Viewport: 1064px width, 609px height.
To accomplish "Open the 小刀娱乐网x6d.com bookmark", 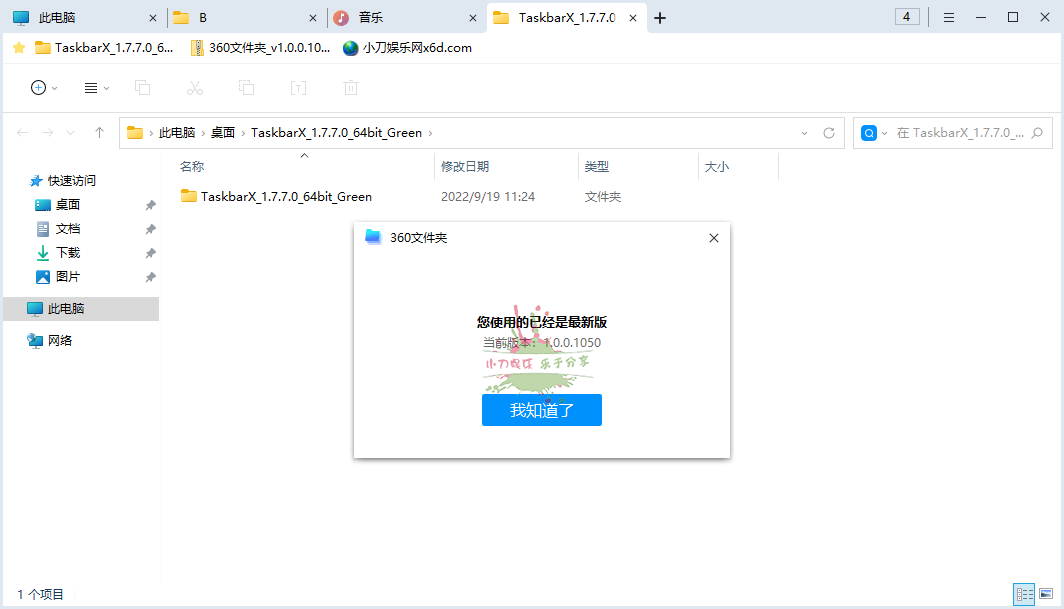I will pos(408,47).
